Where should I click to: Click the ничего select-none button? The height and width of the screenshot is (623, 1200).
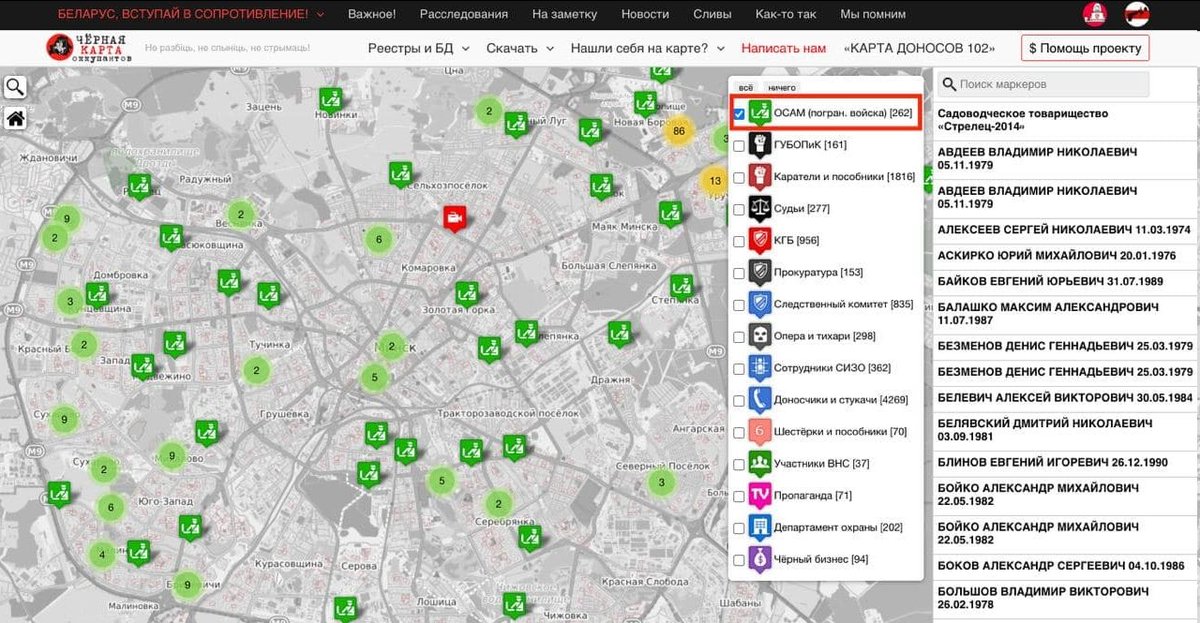coord(782,88)
